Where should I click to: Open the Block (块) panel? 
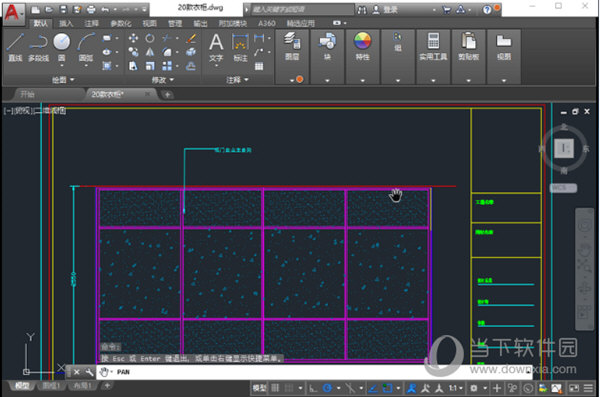pyautogui.click(x=328, y=46)
